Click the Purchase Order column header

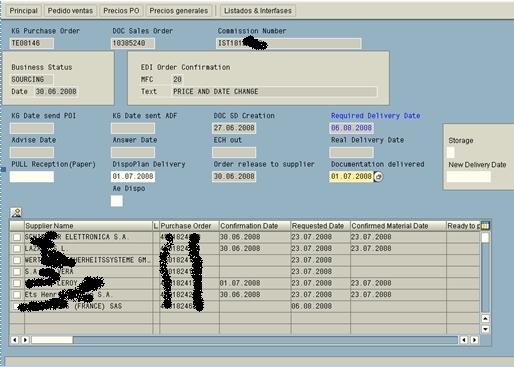tap(189, 226)
